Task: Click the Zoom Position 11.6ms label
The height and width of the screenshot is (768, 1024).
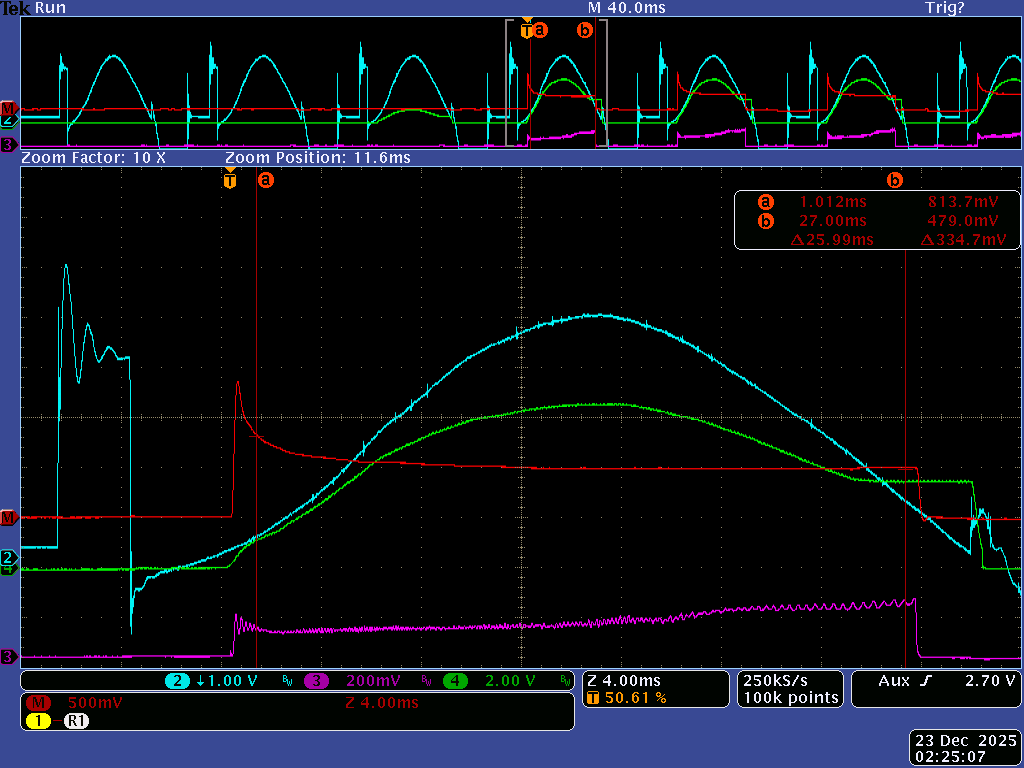Action: pyautogui.click(x=317, y=158)
